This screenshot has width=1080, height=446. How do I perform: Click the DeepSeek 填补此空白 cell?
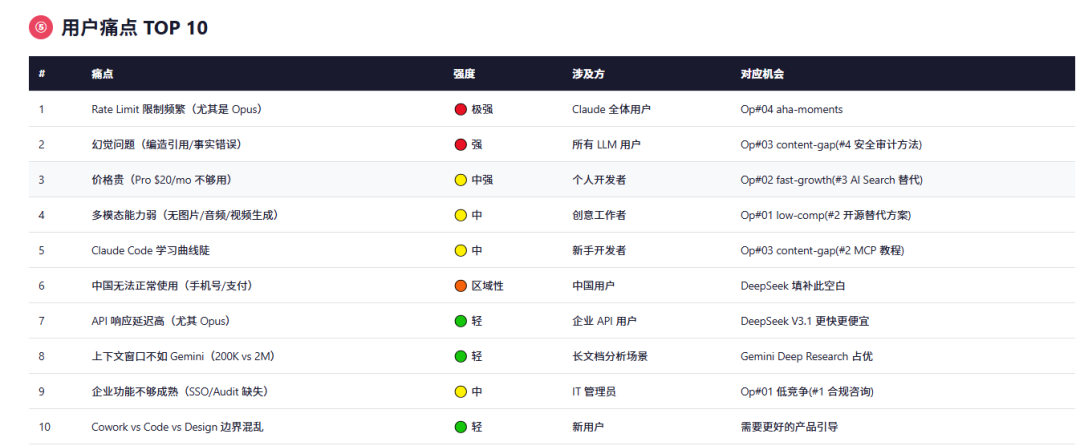792,286
